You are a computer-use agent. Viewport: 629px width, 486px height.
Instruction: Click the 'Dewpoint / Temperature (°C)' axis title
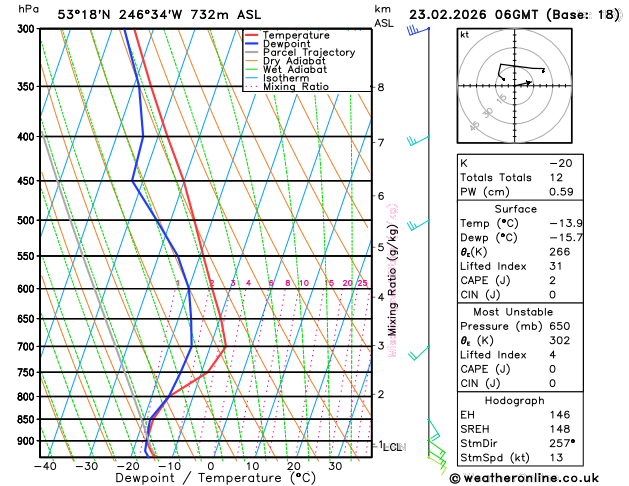[x=215, y=478]
